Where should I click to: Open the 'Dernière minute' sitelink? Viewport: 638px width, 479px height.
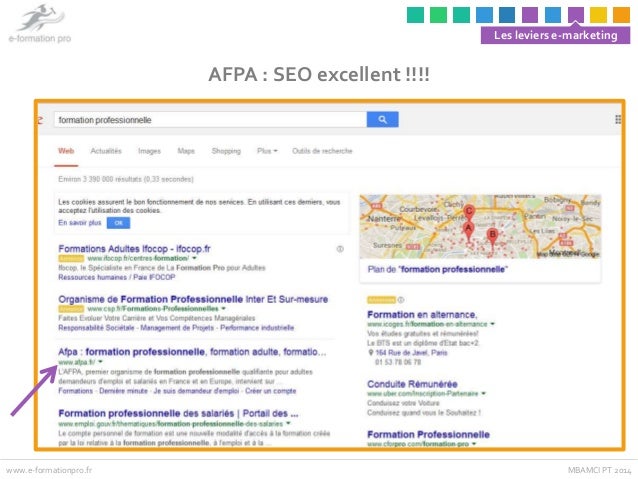click(x=123, y=391)
